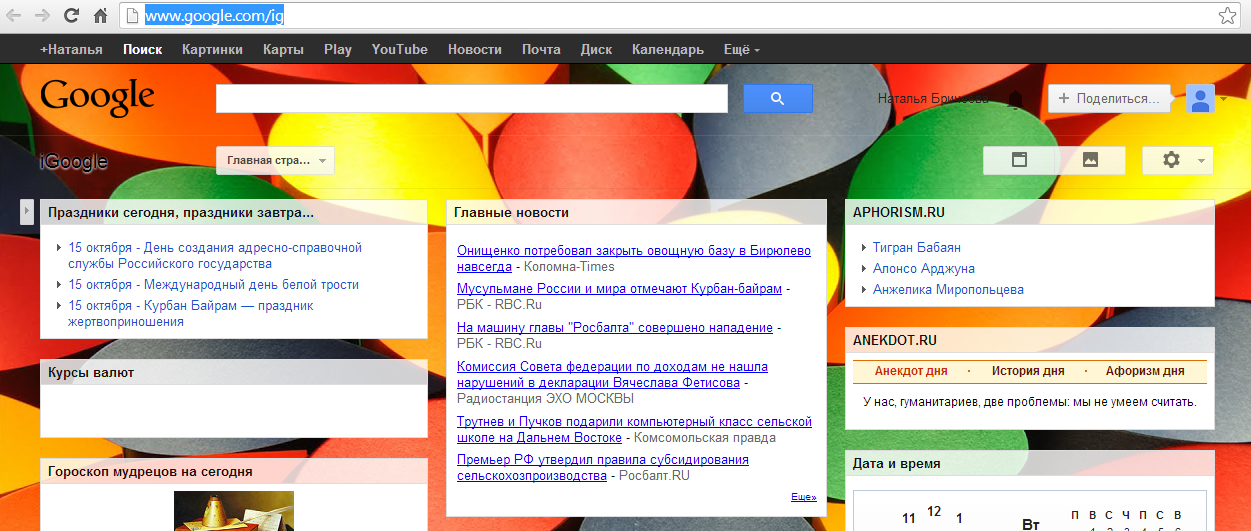Open news about Онищенко овощную базу

tap(634, 258)
